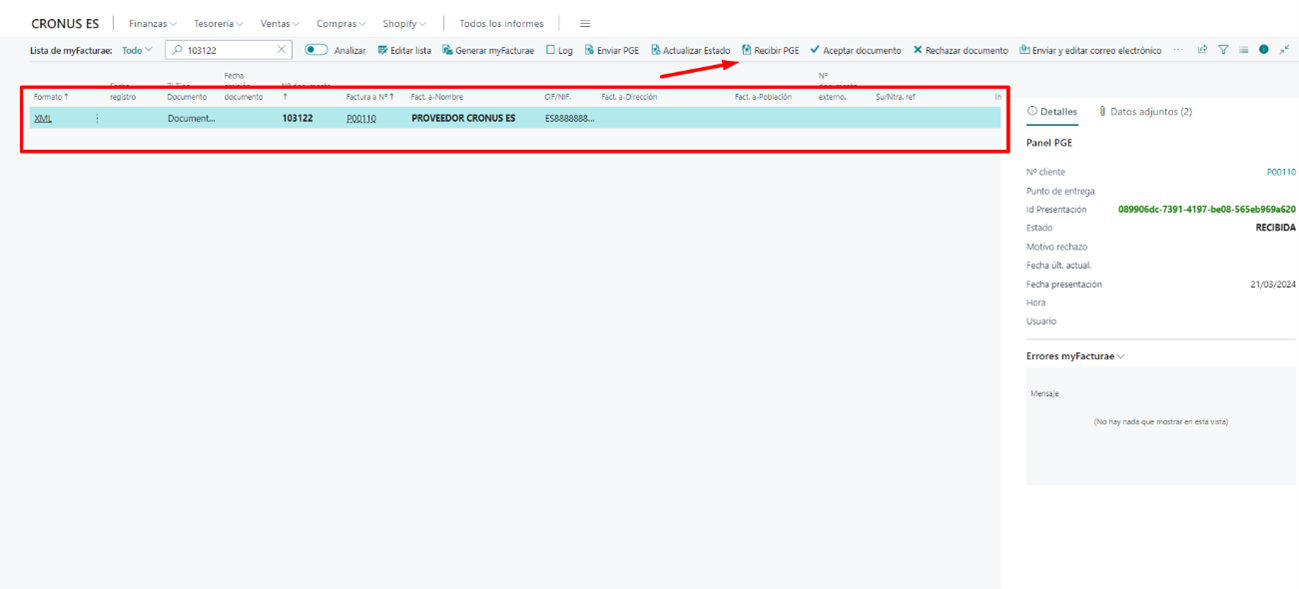
Task: Expand the Shopify menu
Action: coord(404,24)
